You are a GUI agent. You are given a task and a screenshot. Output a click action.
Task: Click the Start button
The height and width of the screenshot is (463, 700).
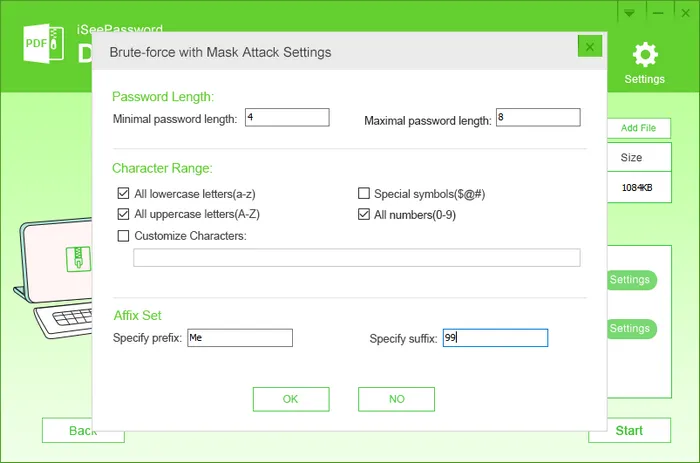629,430
